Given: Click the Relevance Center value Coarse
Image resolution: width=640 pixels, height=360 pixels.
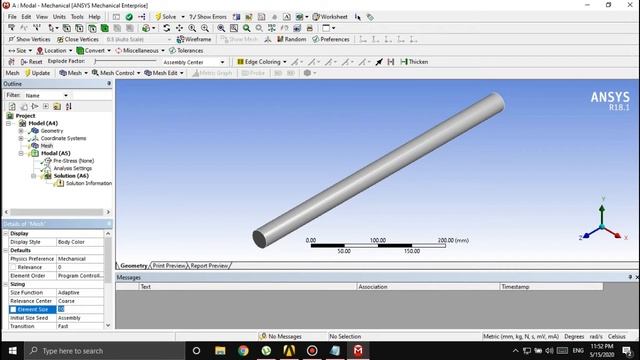Looking at the screenshot, I should click(80, 301).
